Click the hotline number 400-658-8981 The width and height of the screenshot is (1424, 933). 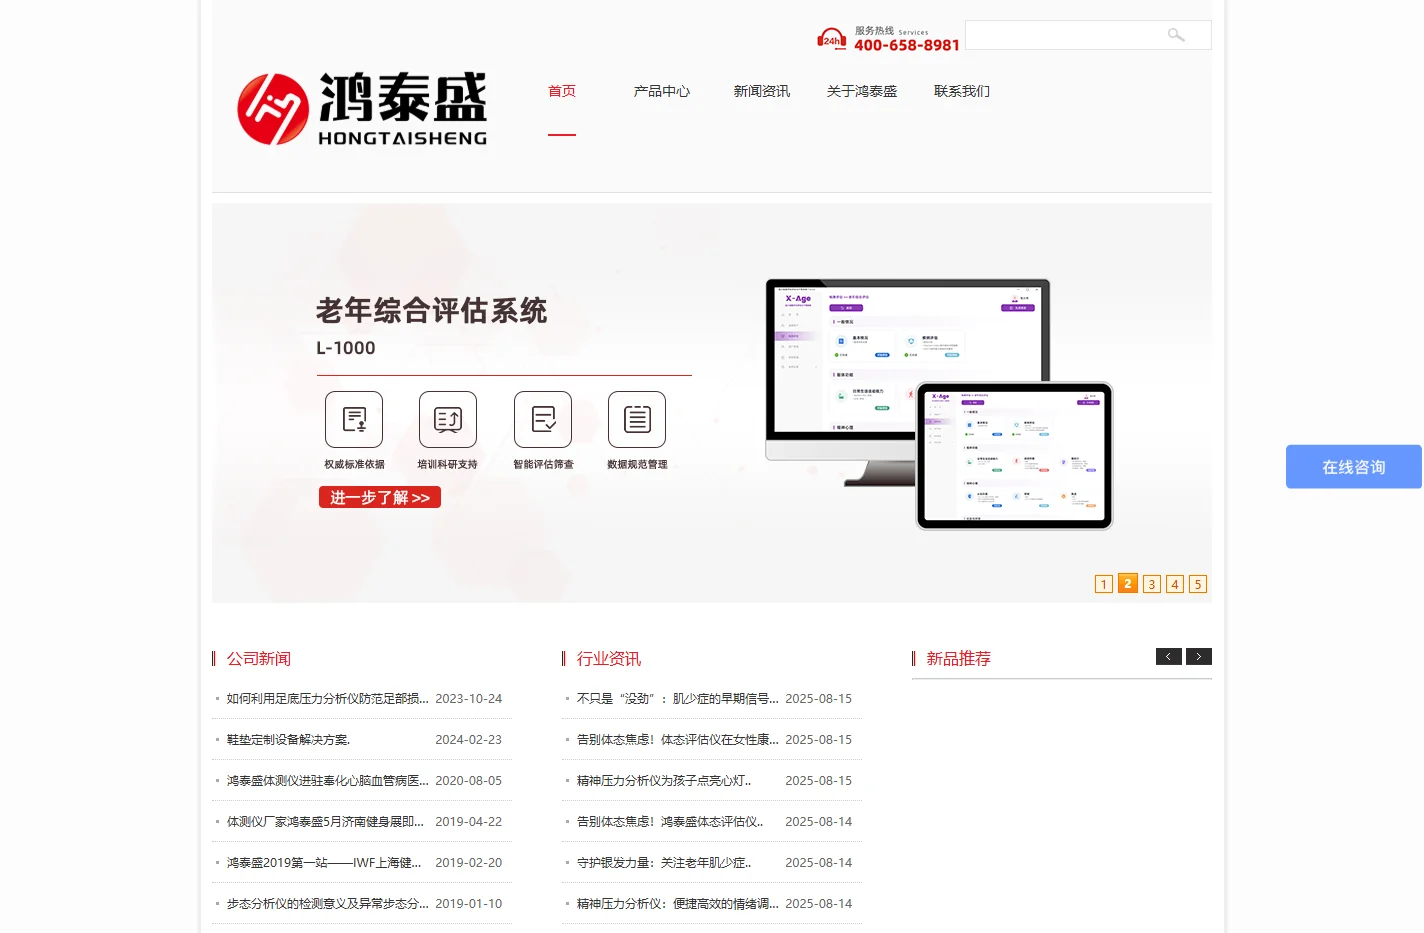(x=907, y=45)
